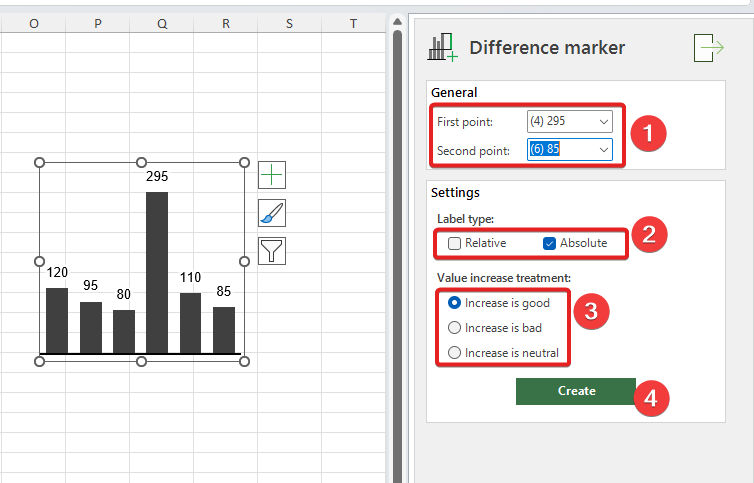Click the first bar labeled 120

(57, 320)
